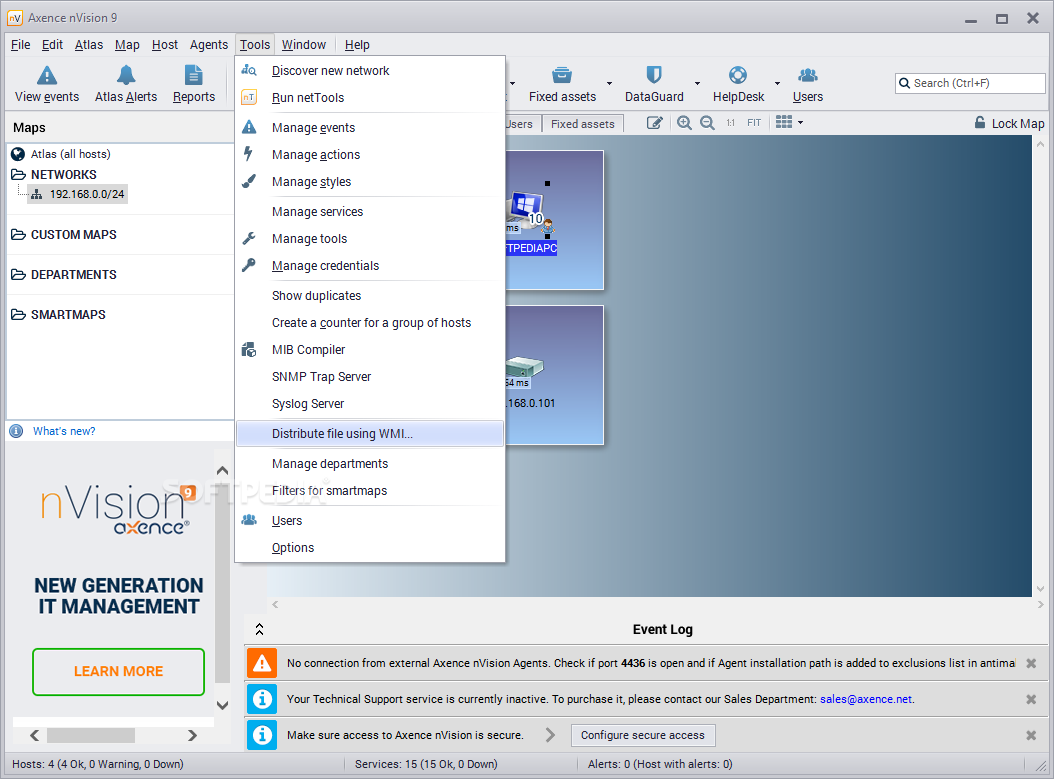Click in the Search field
This screenshot has height=779, width=1054.
click(x=970, y=83)
